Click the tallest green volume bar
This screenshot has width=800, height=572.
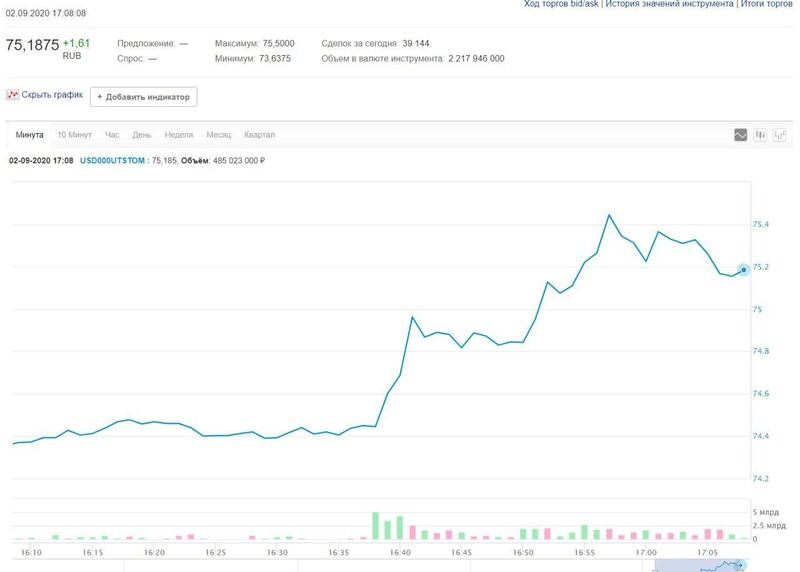coord(376,526)
